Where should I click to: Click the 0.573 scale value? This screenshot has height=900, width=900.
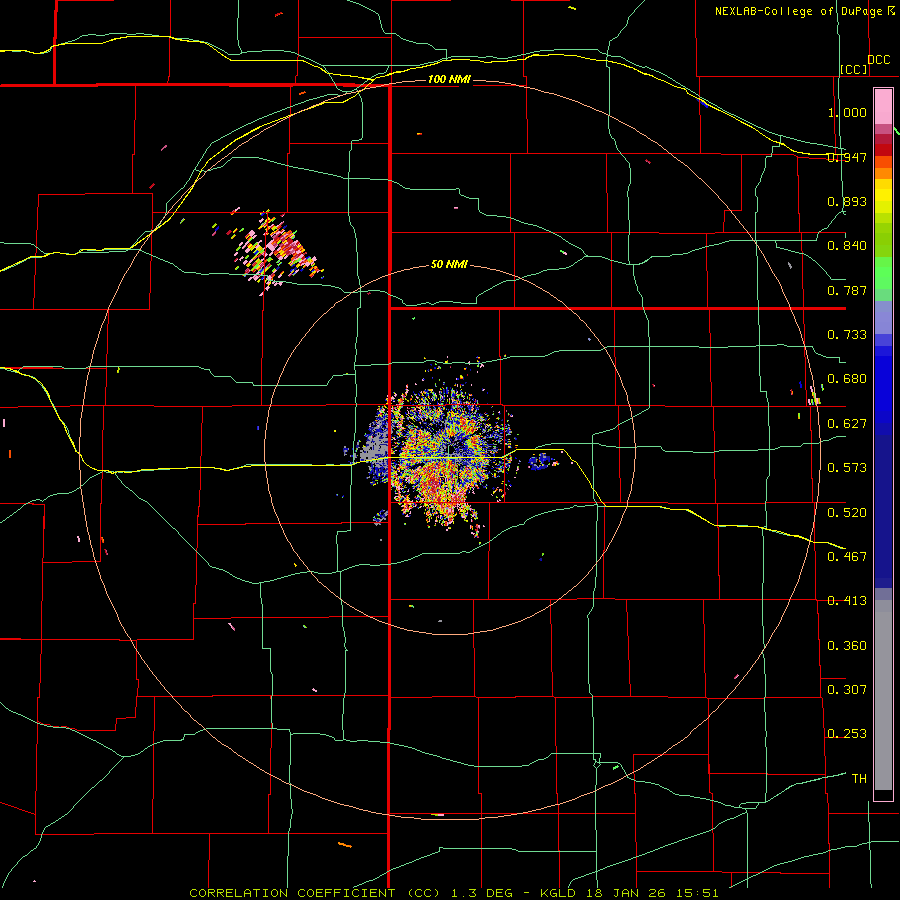[x=847, y=468]
